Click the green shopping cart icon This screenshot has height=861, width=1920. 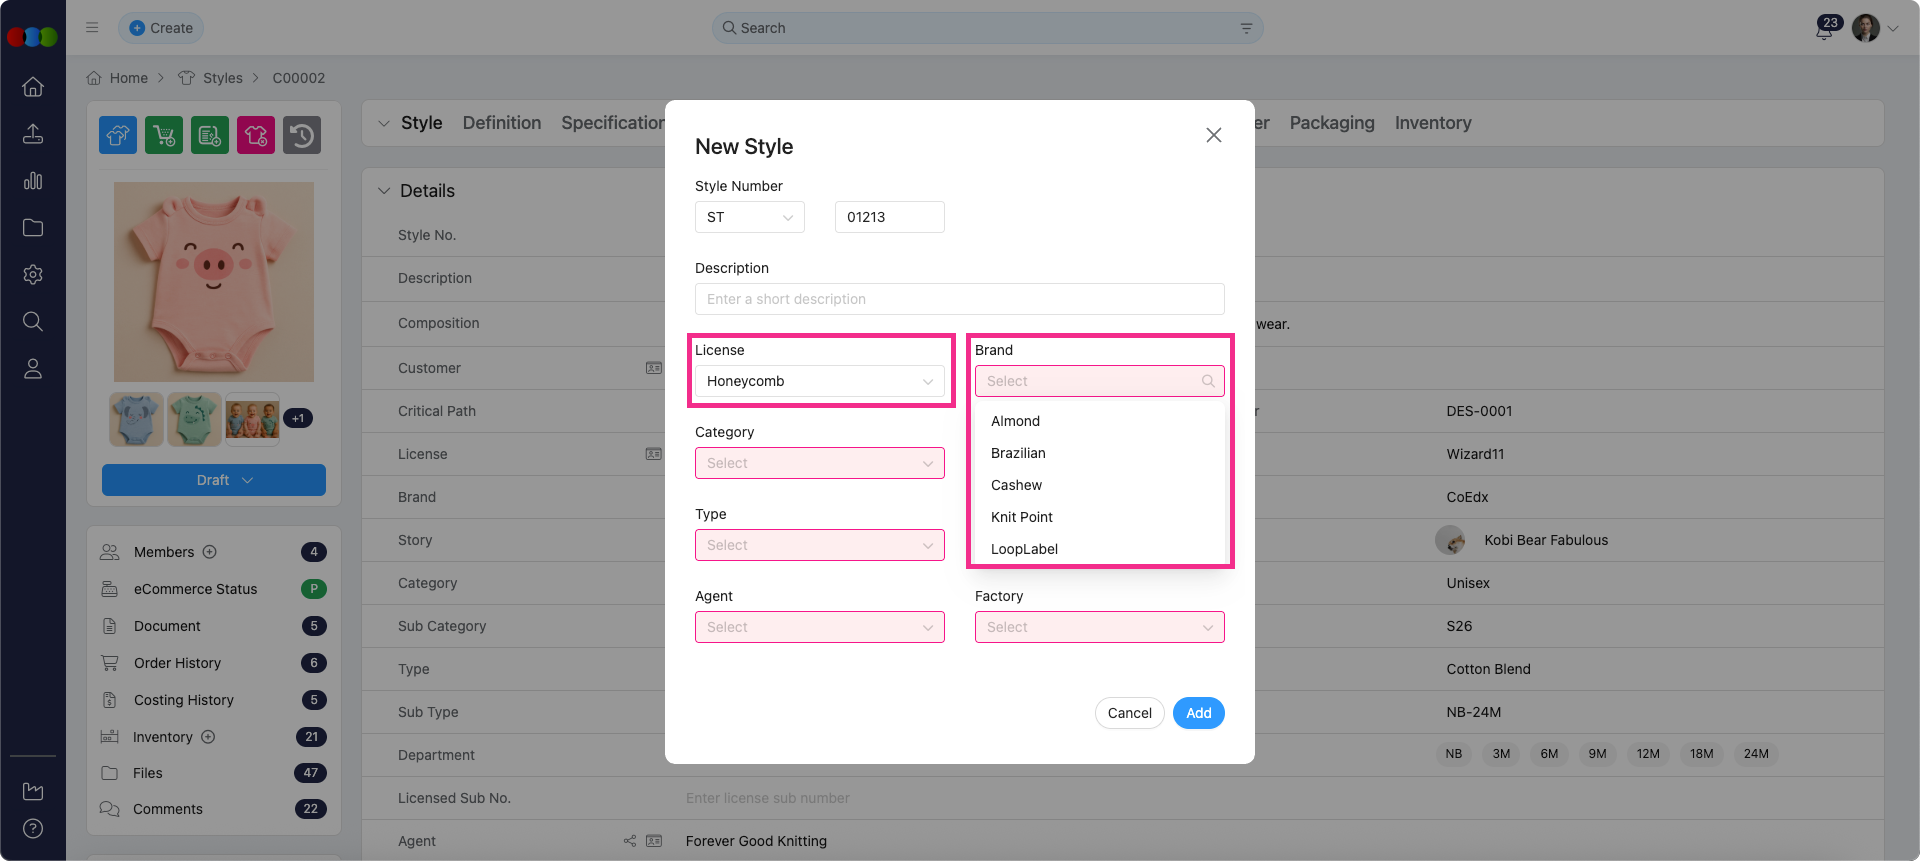coord(164,135)
